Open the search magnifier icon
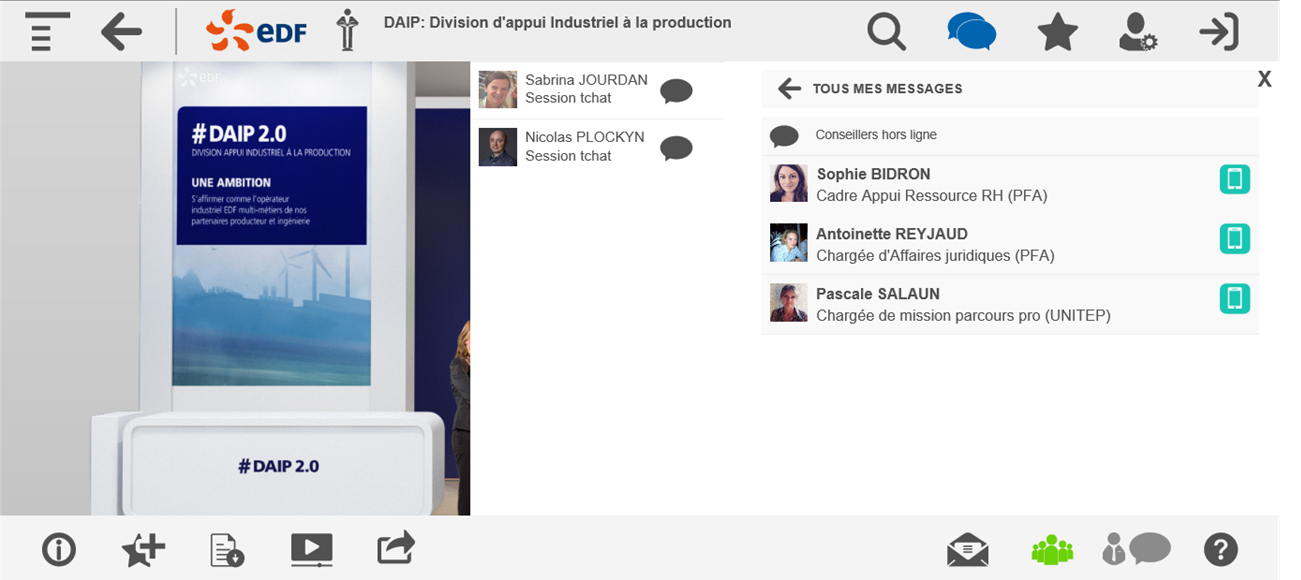The image size is (1301, 580). [886, 32]
